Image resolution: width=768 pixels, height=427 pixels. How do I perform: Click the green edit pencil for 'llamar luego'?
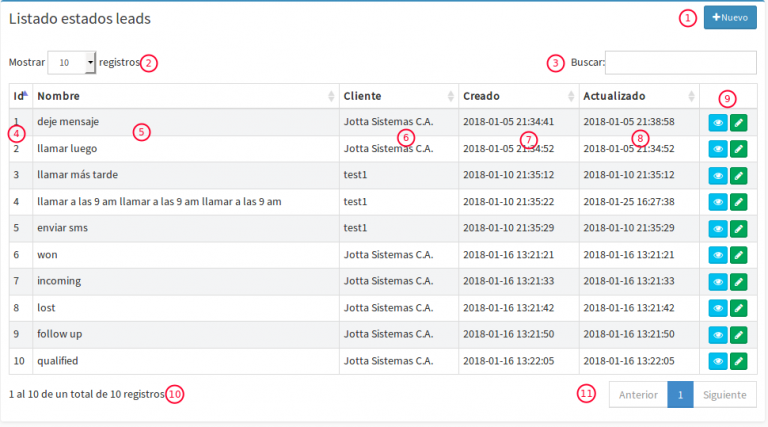coord(739,149)
